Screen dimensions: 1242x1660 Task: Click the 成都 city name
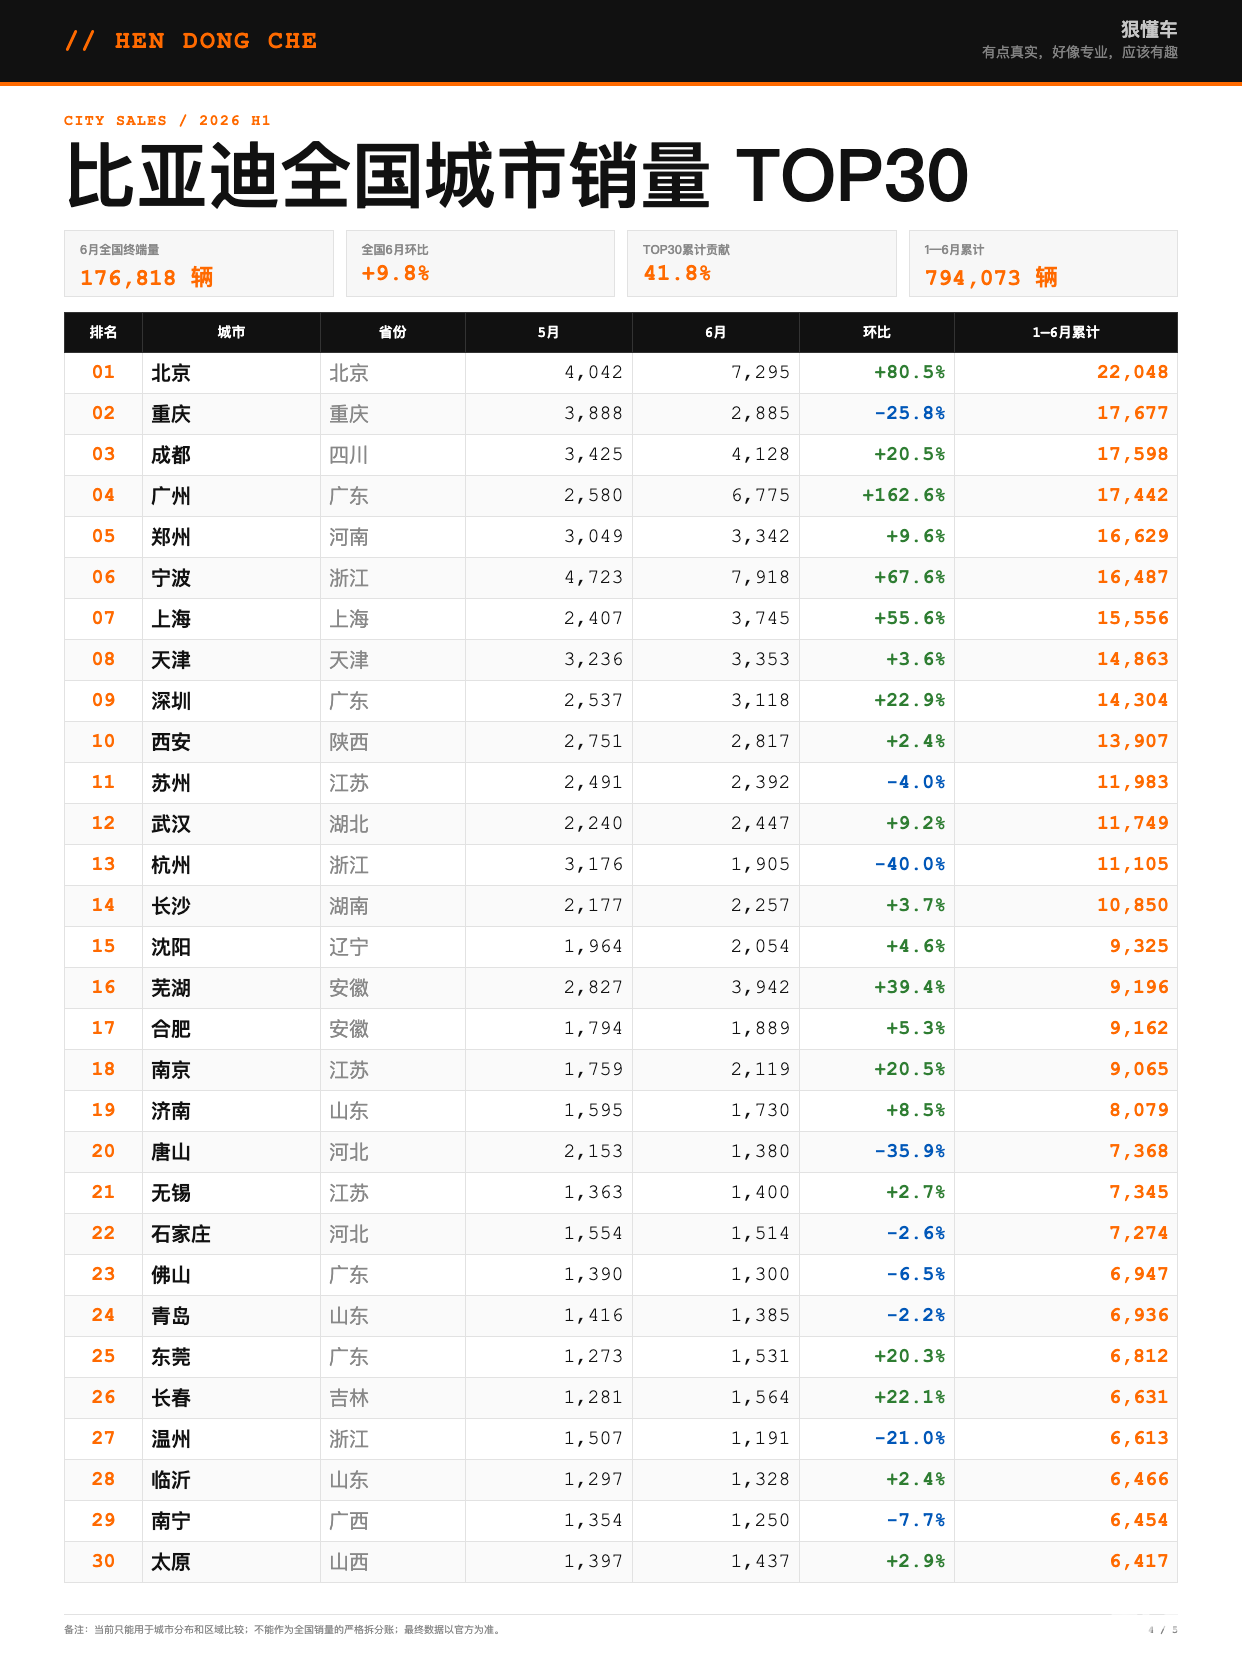coord(171,455)
